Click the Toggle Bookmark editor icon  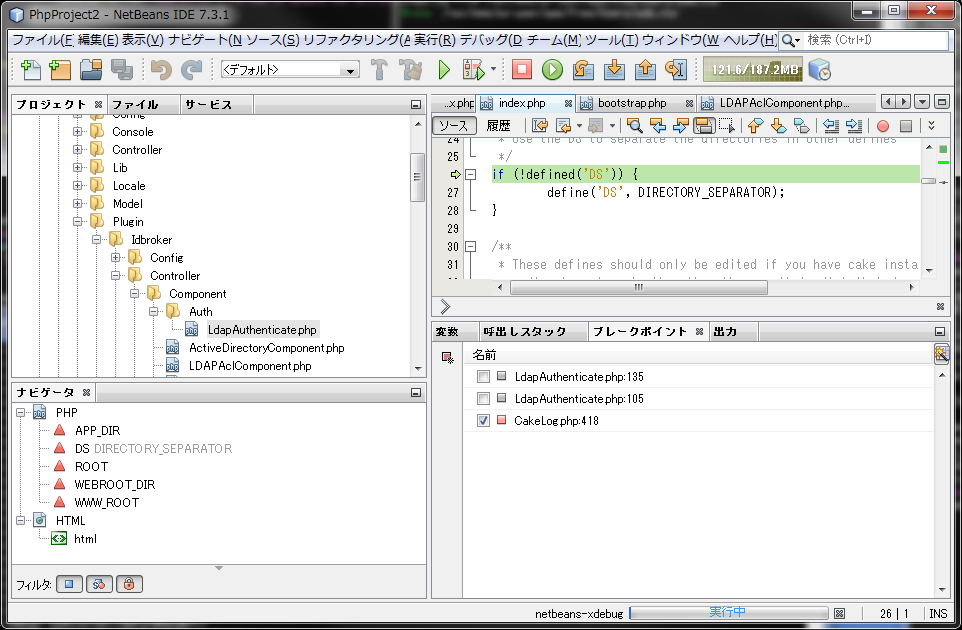tap(801, 126)
